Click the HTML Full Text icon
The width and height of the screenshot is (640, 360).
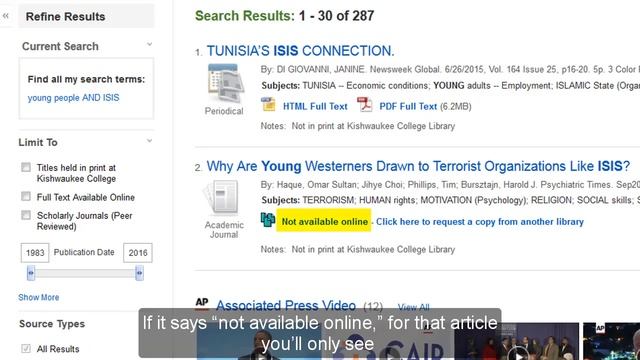click(269, 105)
